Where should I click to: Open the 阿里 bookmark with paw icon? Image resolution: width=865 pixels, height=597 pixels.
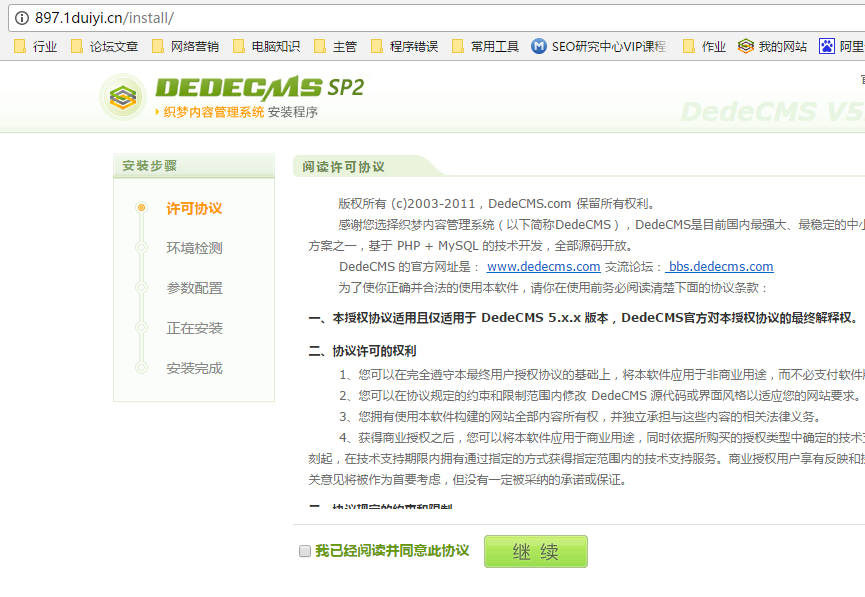coord(842,46)
